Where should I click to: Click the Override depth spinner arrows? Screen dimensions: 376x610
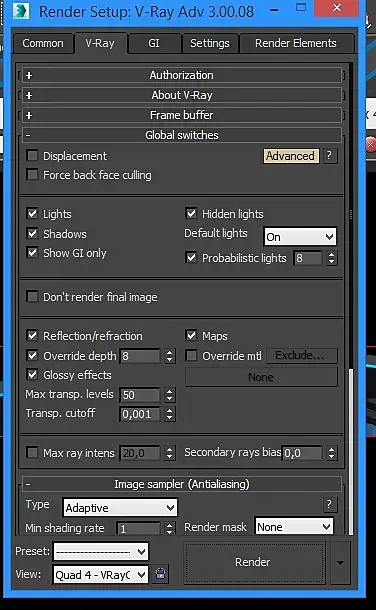click(170, 356)
